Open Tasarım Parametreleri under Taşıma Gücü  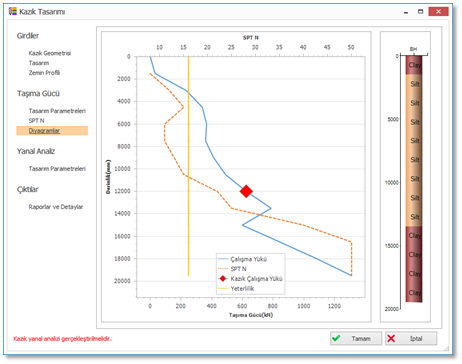[57, 111]
